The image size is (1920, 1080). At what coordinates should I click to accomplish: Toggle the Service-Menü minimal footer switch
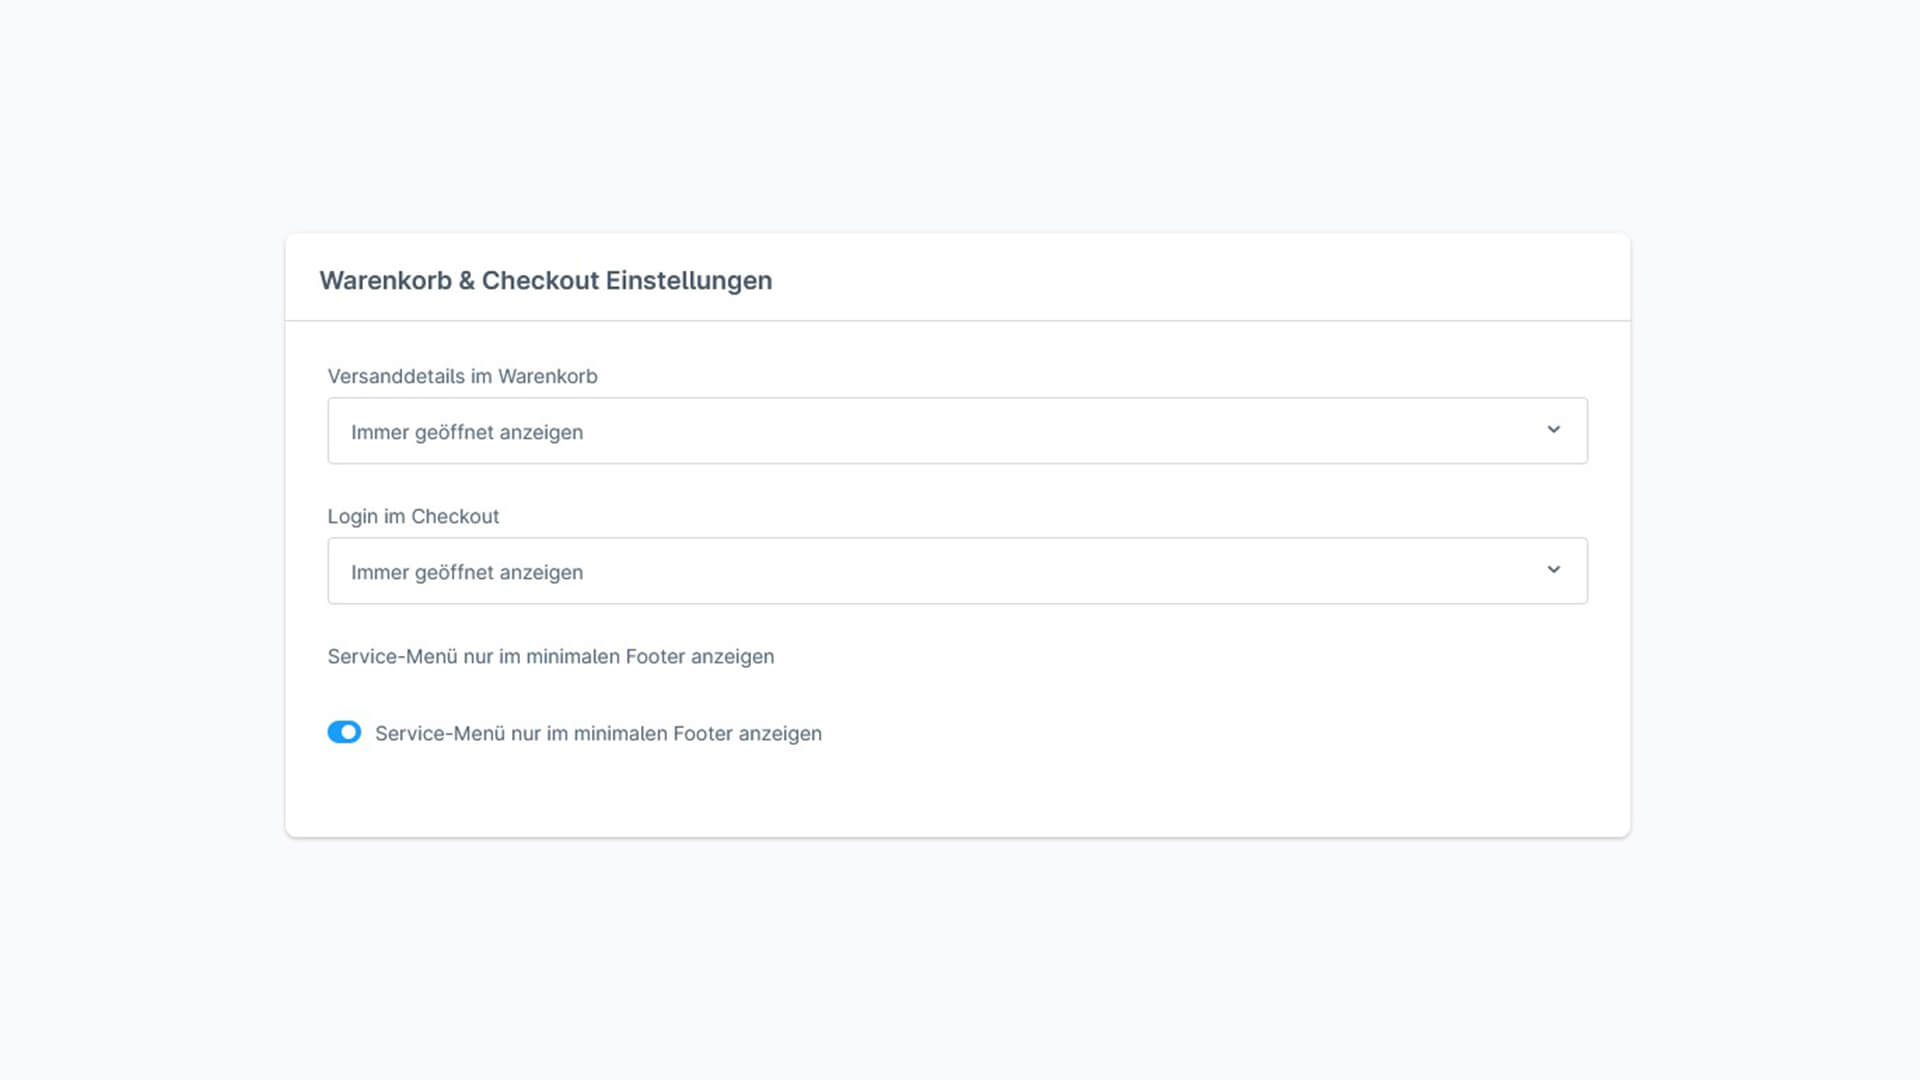coord(344,732)
